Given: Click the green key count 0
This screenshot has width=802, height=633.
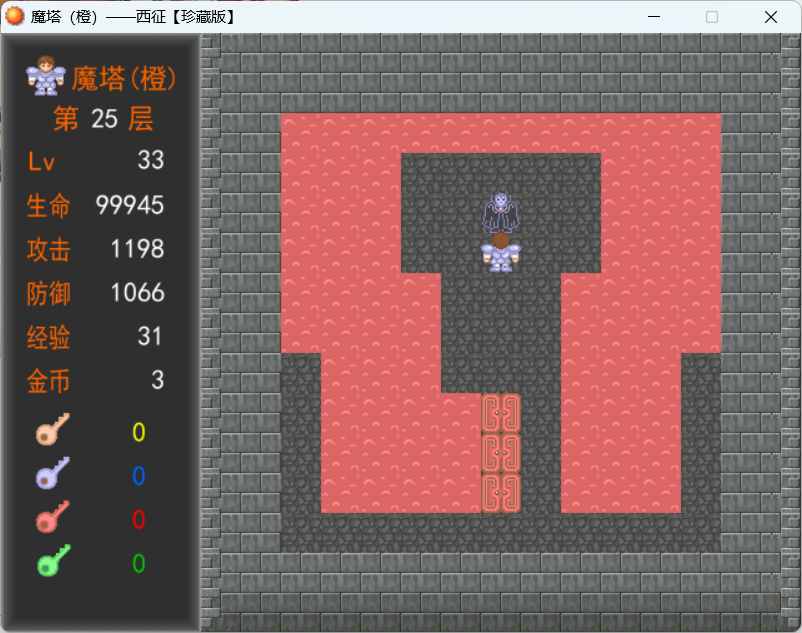Looking at the screenshot, I should 139,564.
